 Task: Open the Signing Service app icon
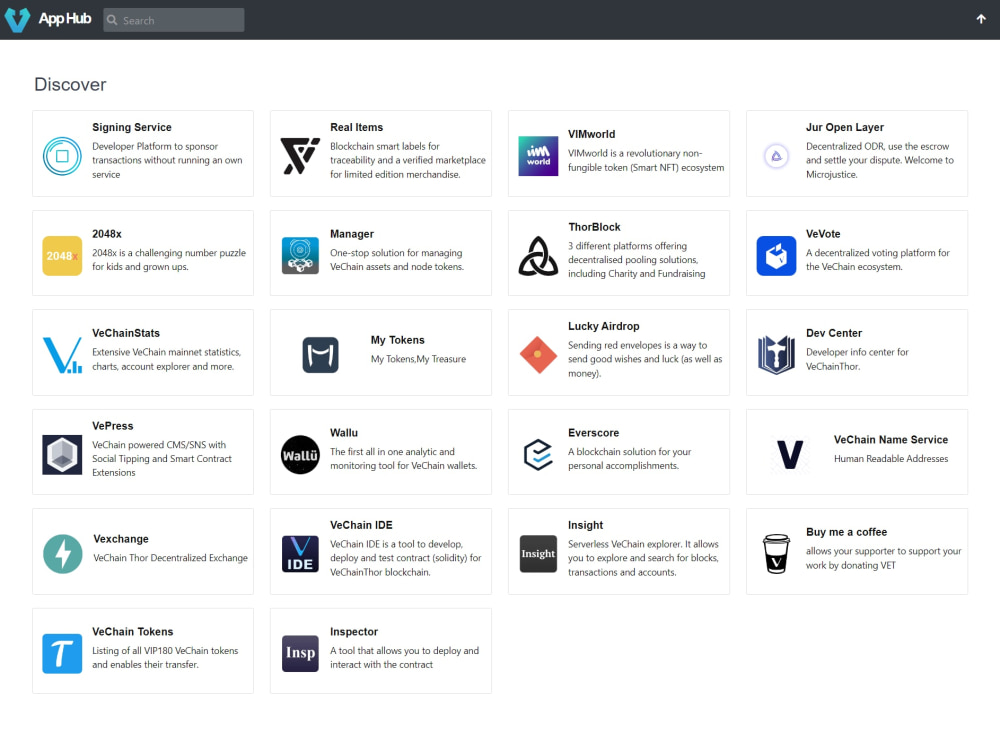coord(62,156)
